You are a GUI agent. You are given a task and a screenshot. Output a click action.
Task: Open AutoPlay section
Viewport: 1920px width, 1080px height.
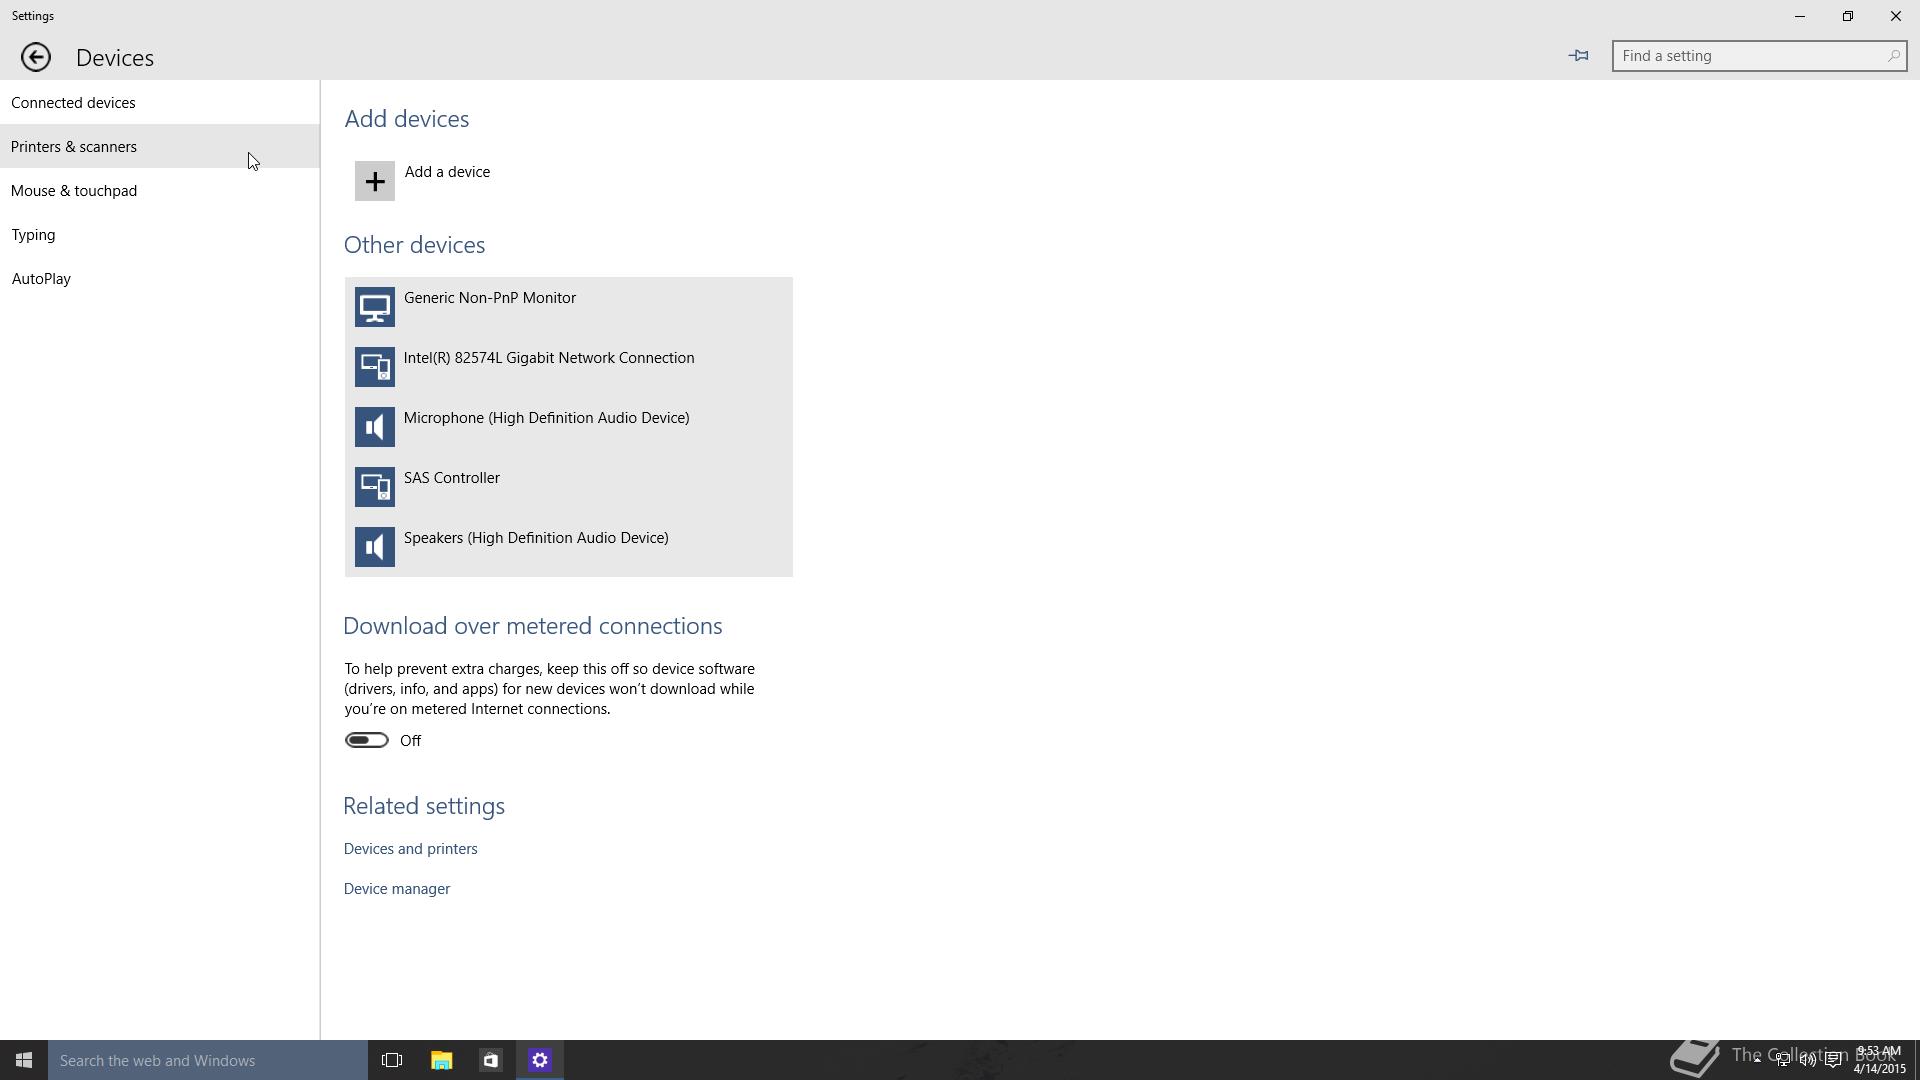(160, 279)
